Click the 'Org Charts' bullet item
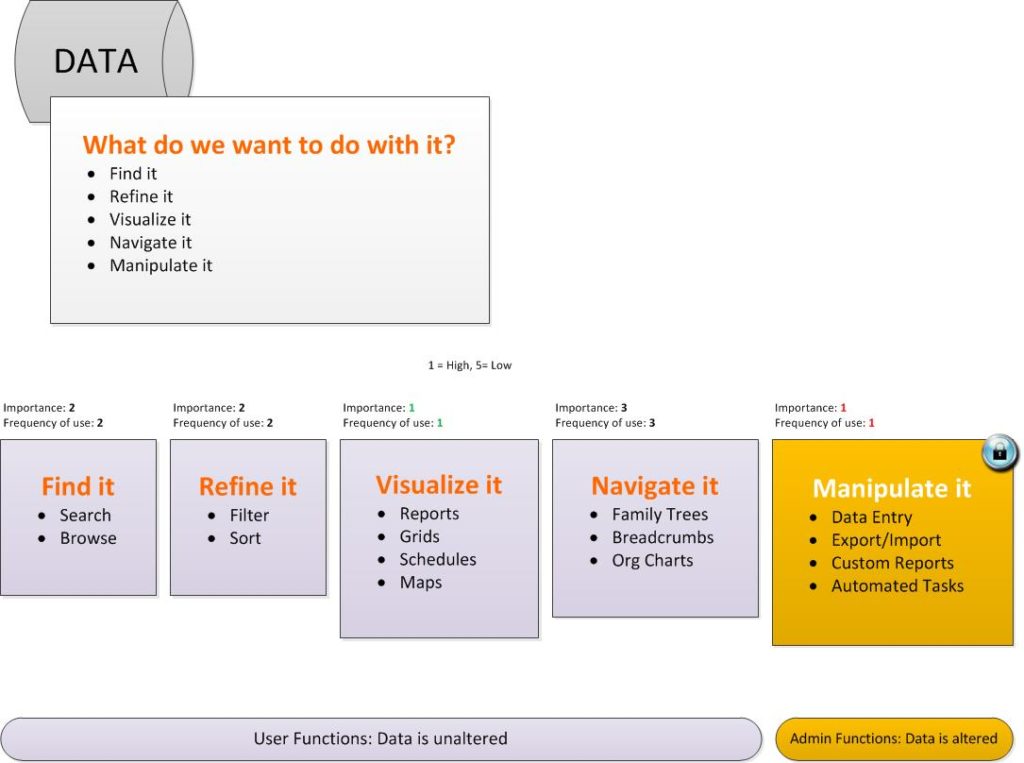Viewport: 1024px width, 763px height. tap(652, 561)
